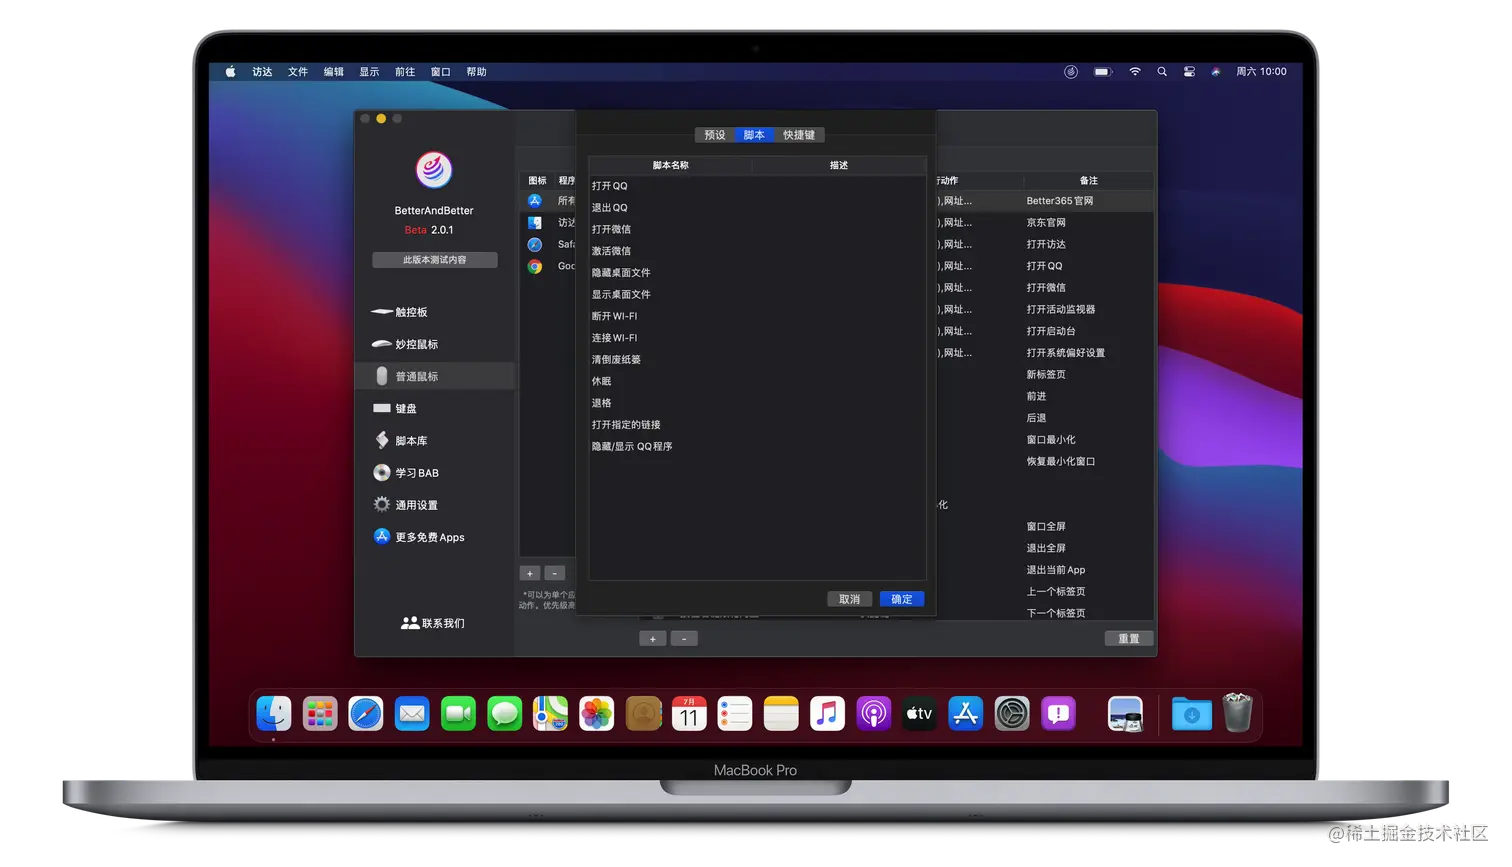The height and width of the screenshot is (867, 1512).
Task: Select the 退格 script row
Action: 757,403
